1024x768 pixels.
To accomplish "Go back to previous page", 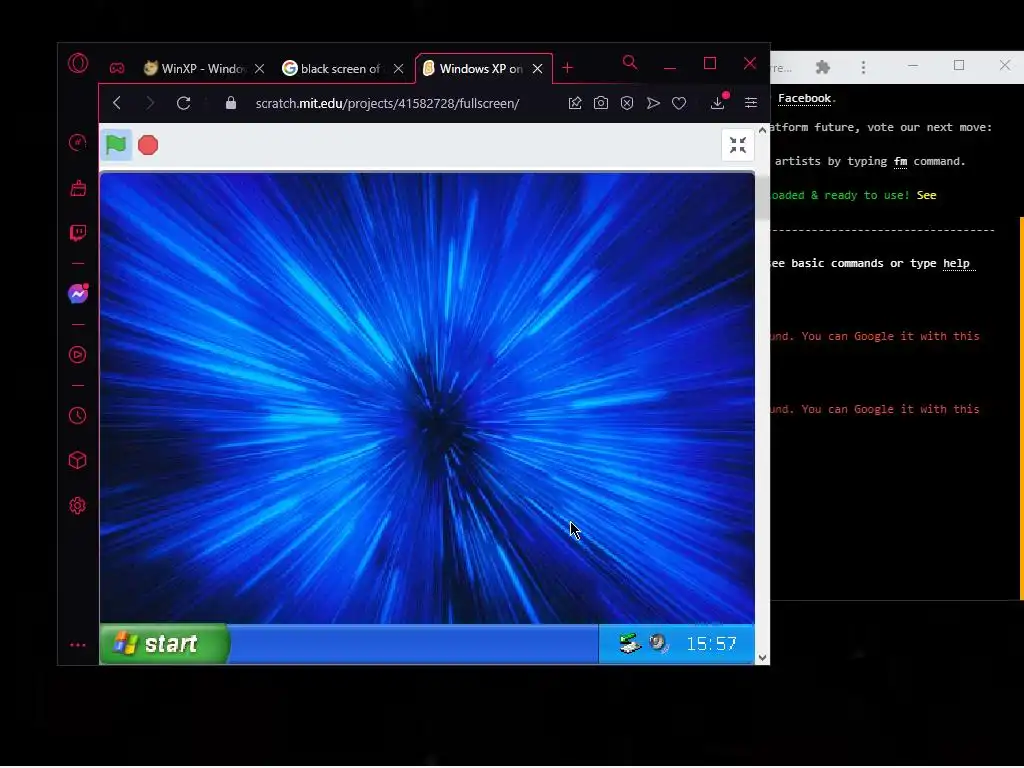I will [x=117, y=103].
